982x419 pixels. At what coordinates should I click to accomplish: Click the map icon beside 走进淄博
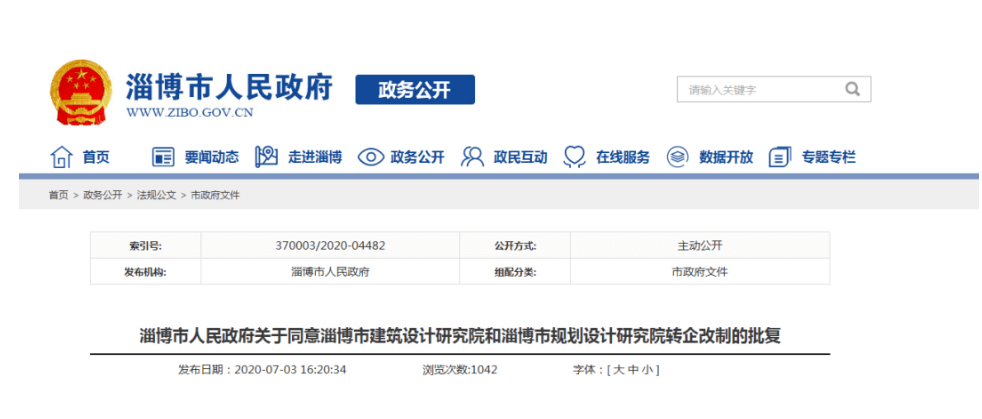pos(266,157)
